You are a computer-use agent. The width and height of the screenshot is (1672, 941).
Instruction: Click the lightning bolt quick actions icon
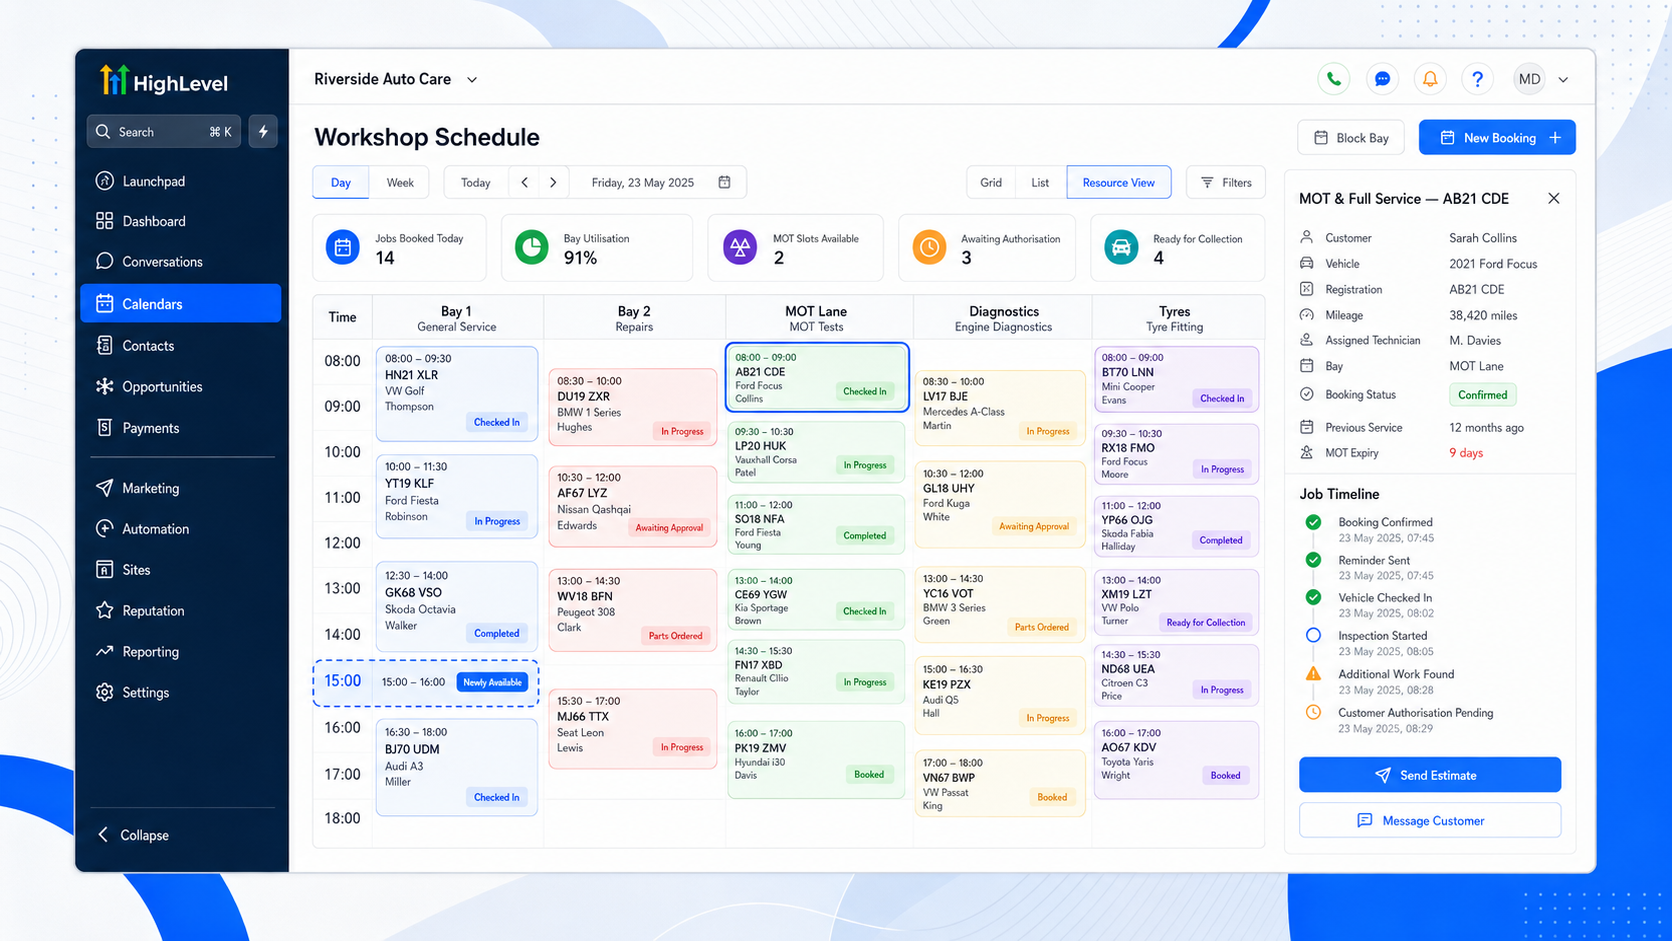[x=263, y=131]
